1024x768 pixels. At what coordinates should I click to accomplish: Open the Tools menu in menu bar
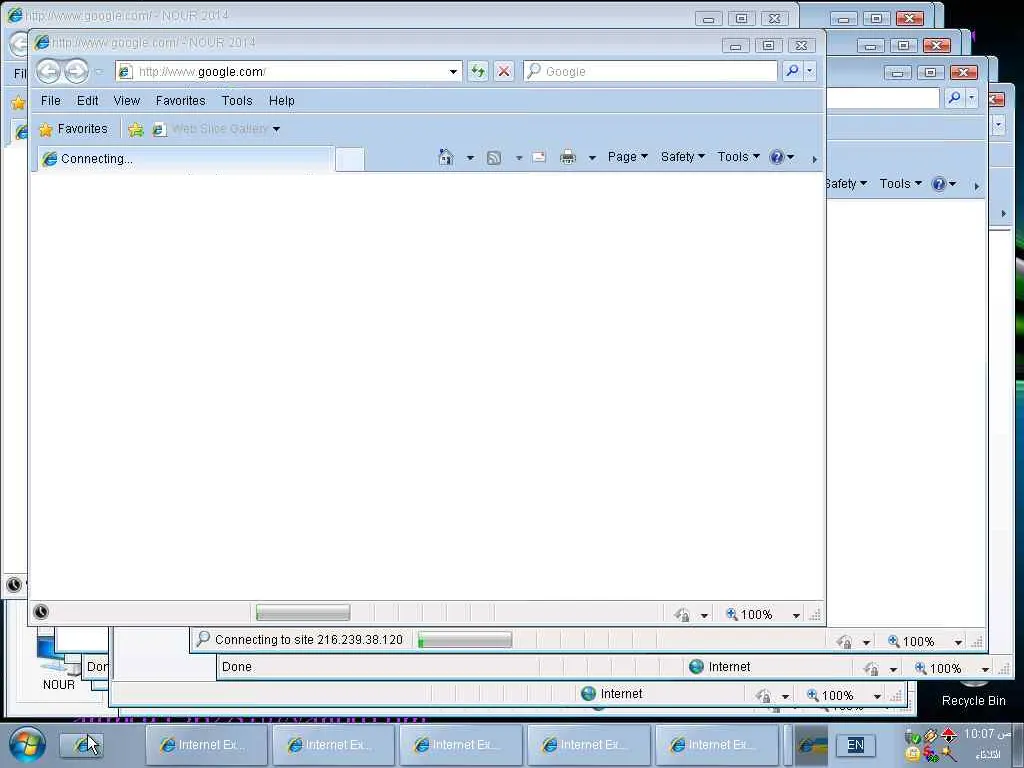pos(236,101)
